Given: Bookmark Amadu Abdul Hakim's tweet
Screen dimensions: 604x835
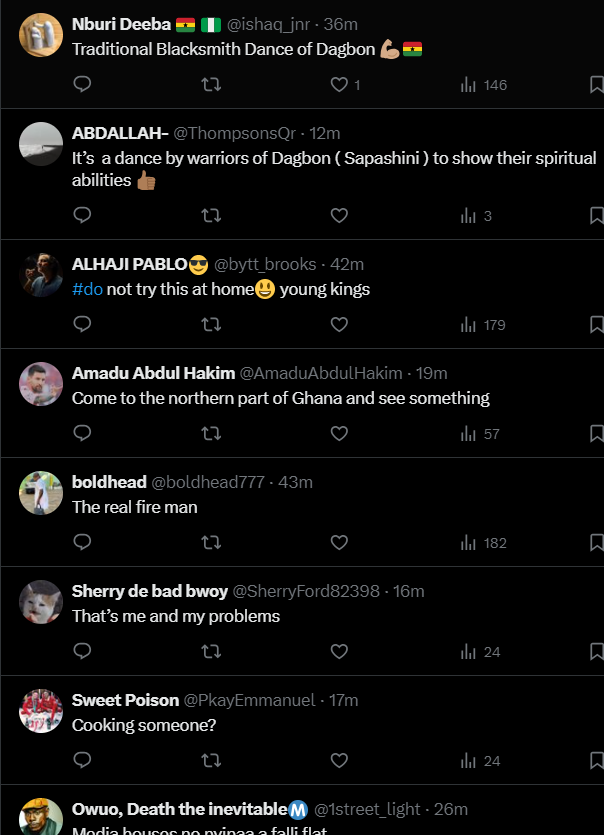Looking at the screenshot, I should pyautogui.click(x=596, y=433).
